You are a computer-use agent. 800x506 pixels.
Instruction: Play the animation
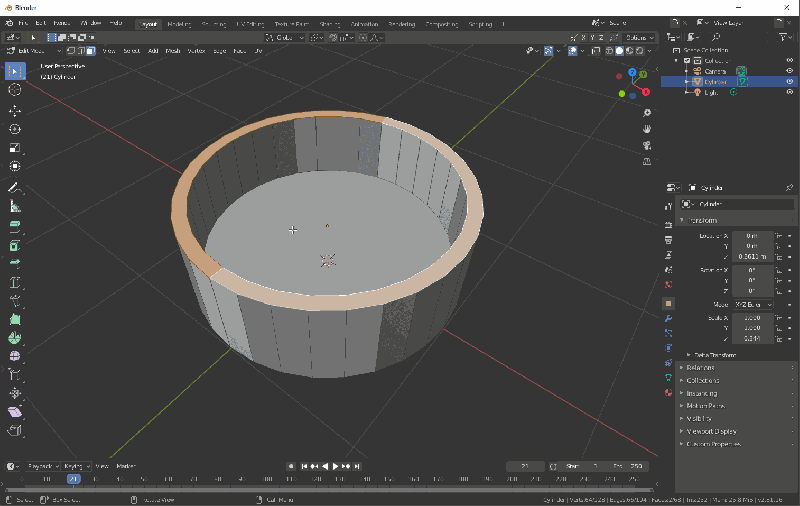[335, 466]
